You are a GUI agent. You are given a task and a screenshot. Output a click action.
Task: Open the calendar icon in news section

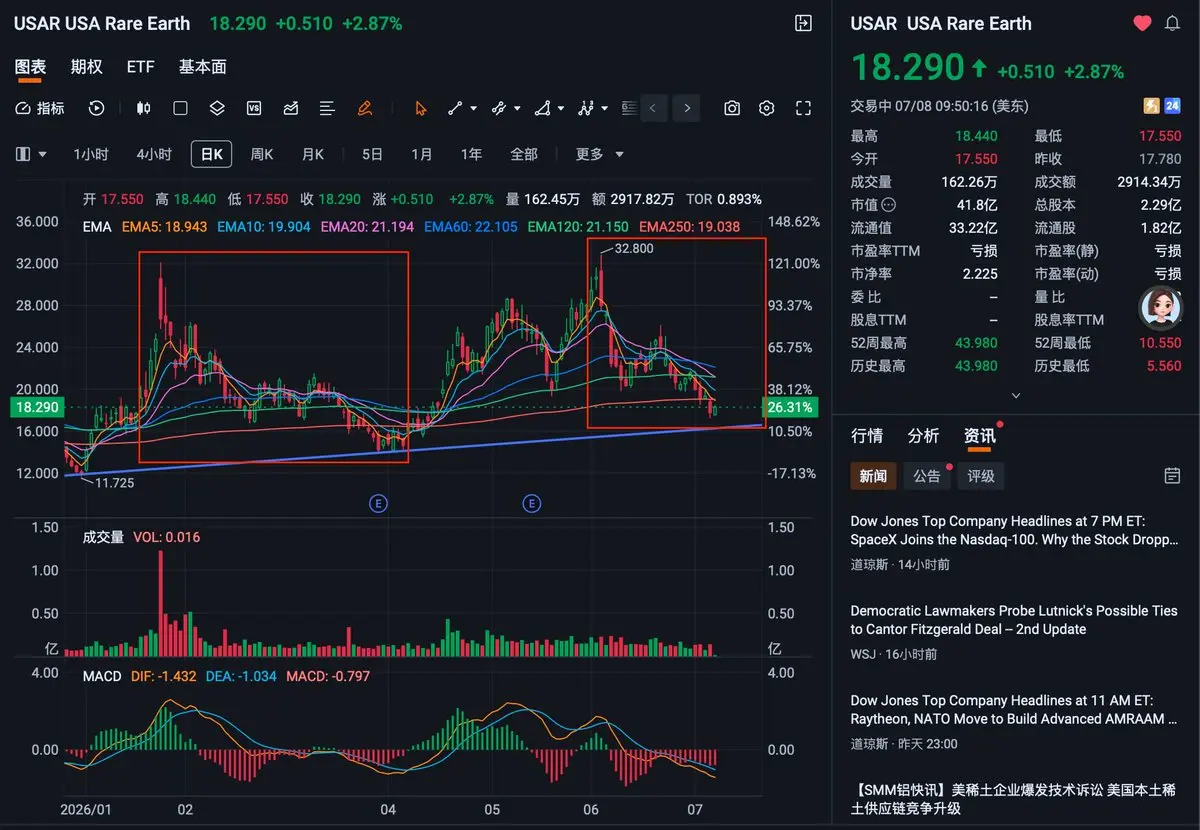pyautogui.click(x=1173, y=475)
